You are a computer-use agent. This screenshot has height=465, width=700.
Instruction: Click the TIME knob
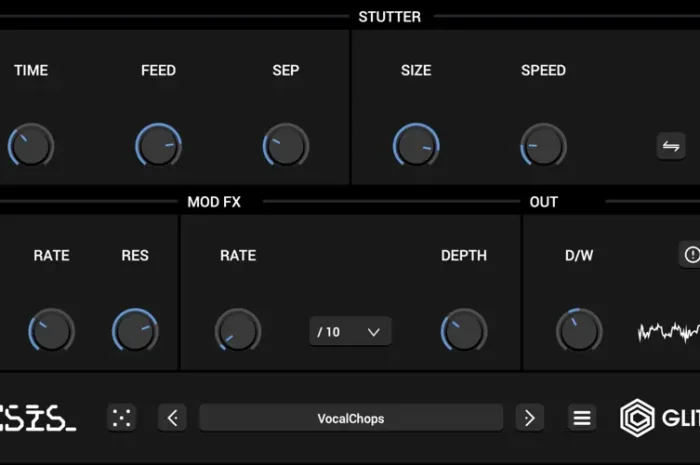tap(31, 146)
